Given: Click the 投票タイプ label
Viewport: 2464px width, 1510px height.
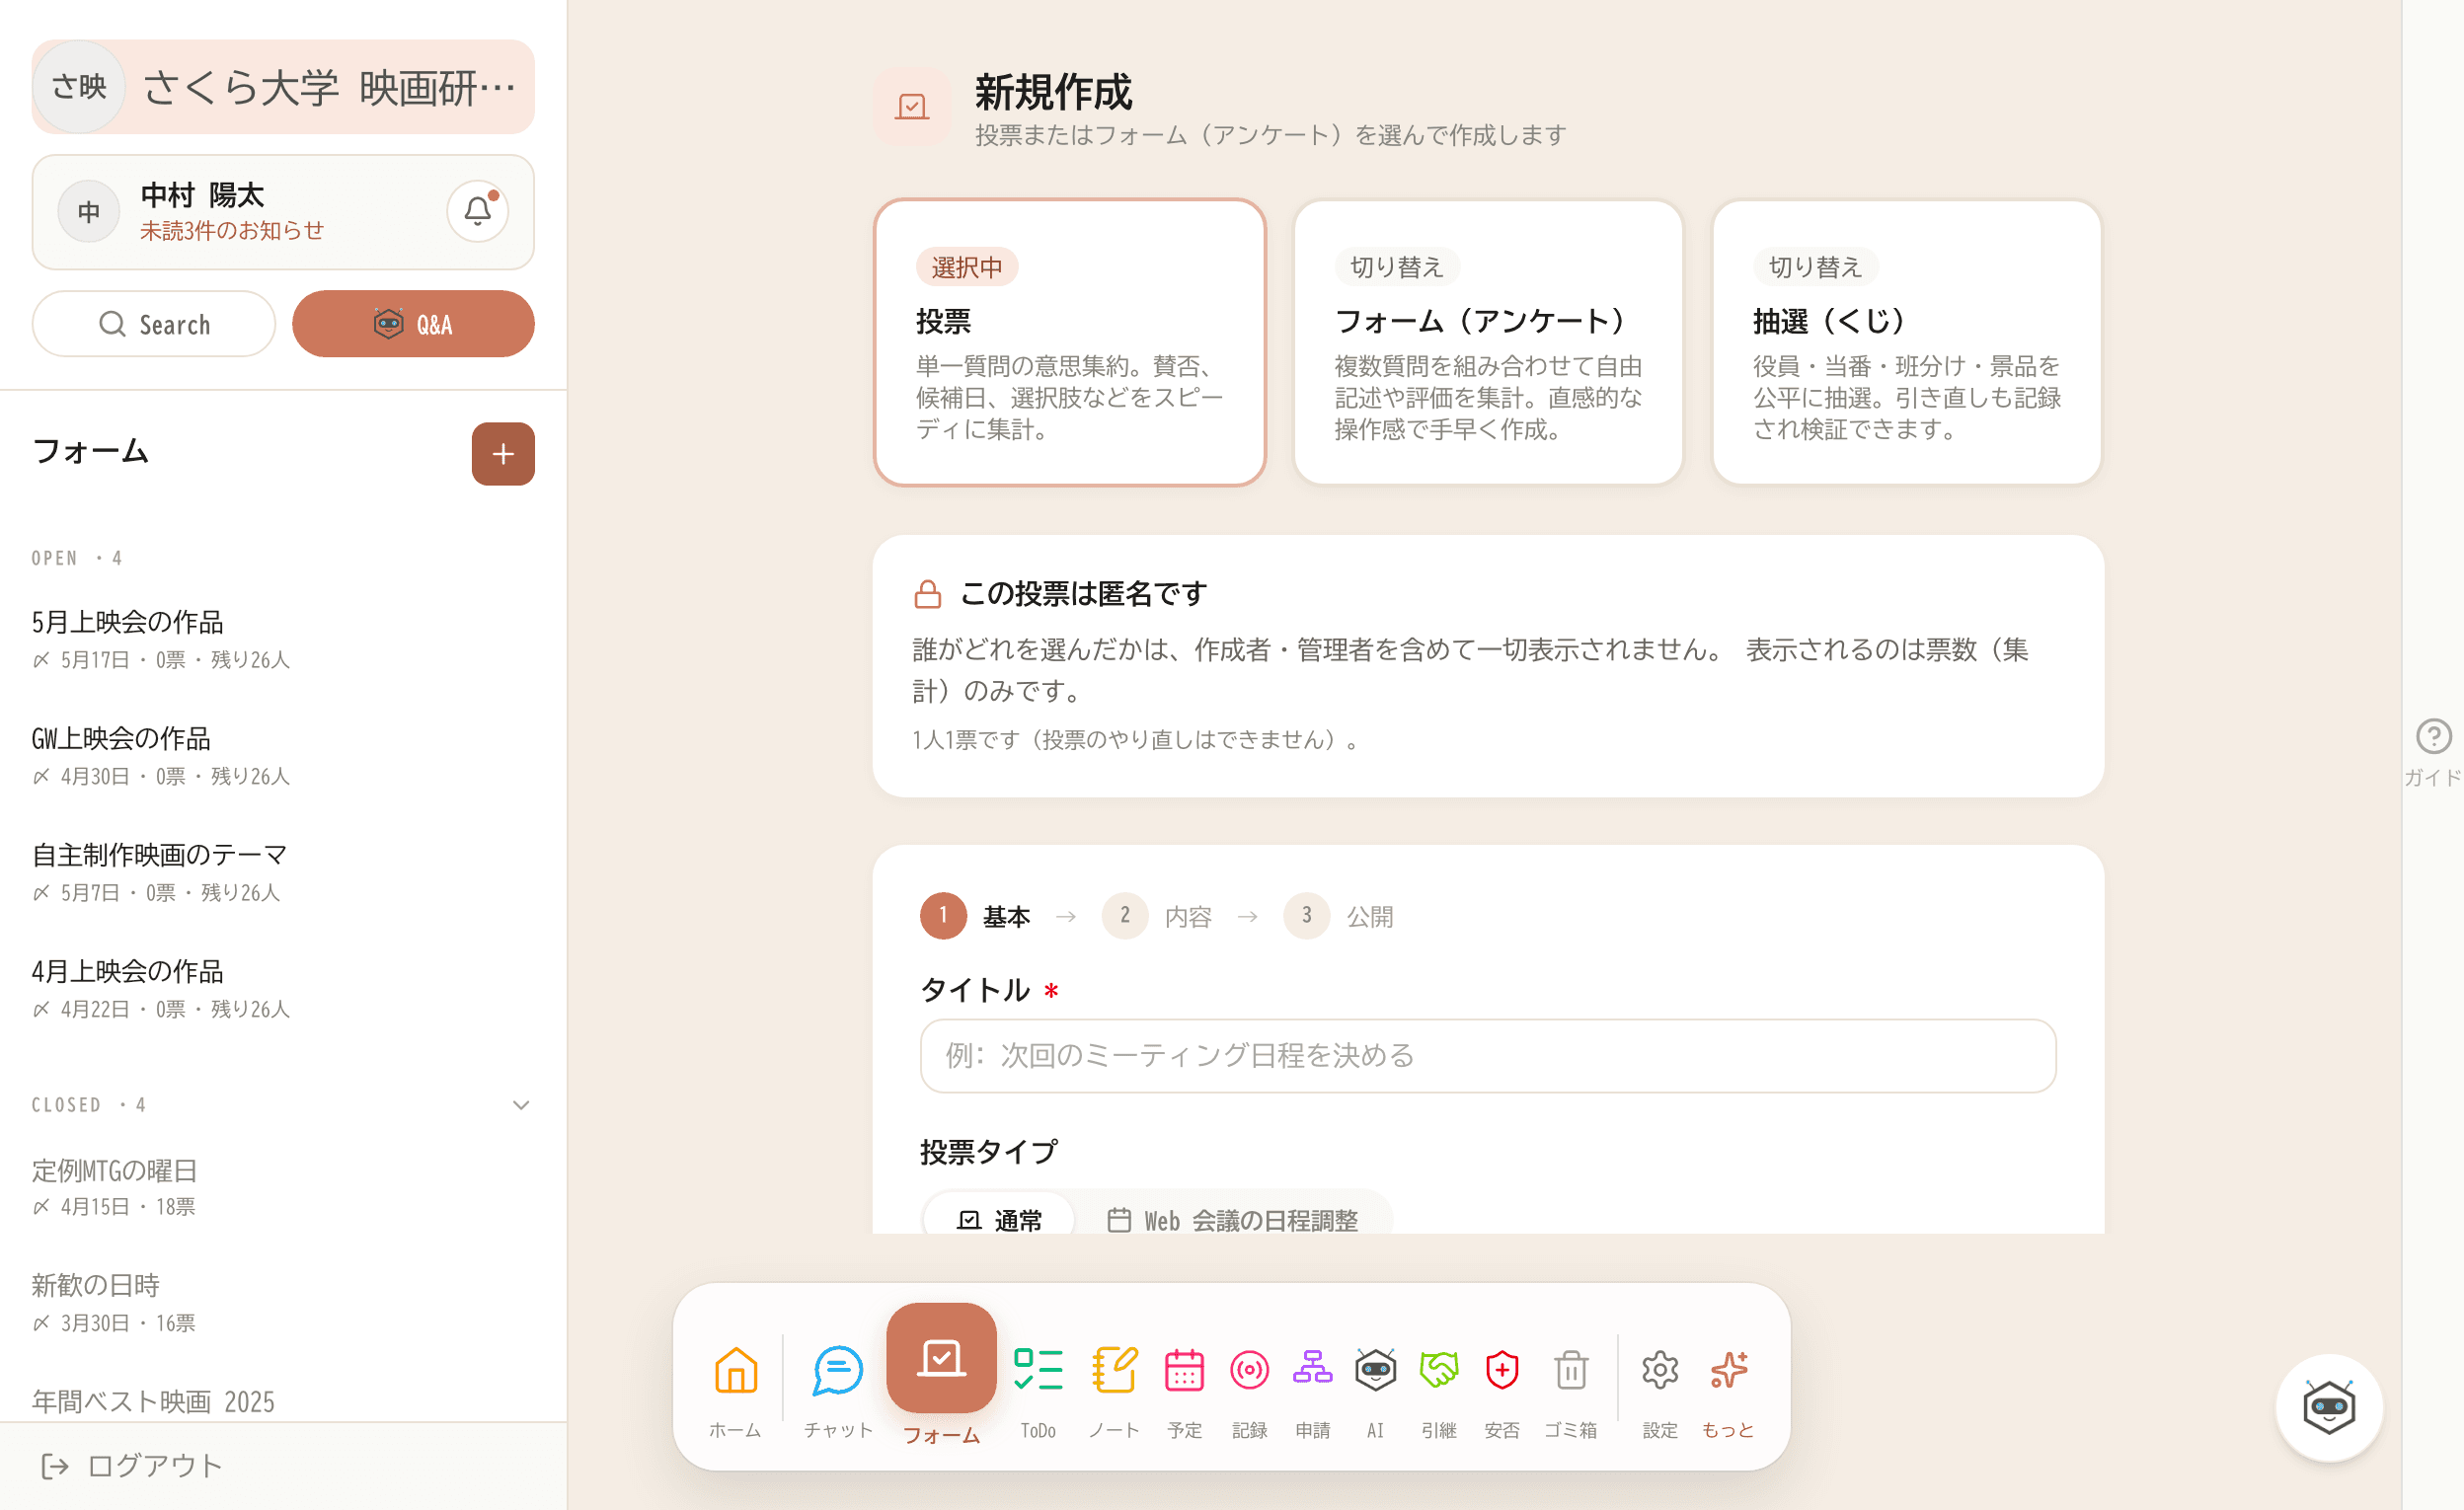Looking at the screenshot, I should click(x=988, y=1152).
